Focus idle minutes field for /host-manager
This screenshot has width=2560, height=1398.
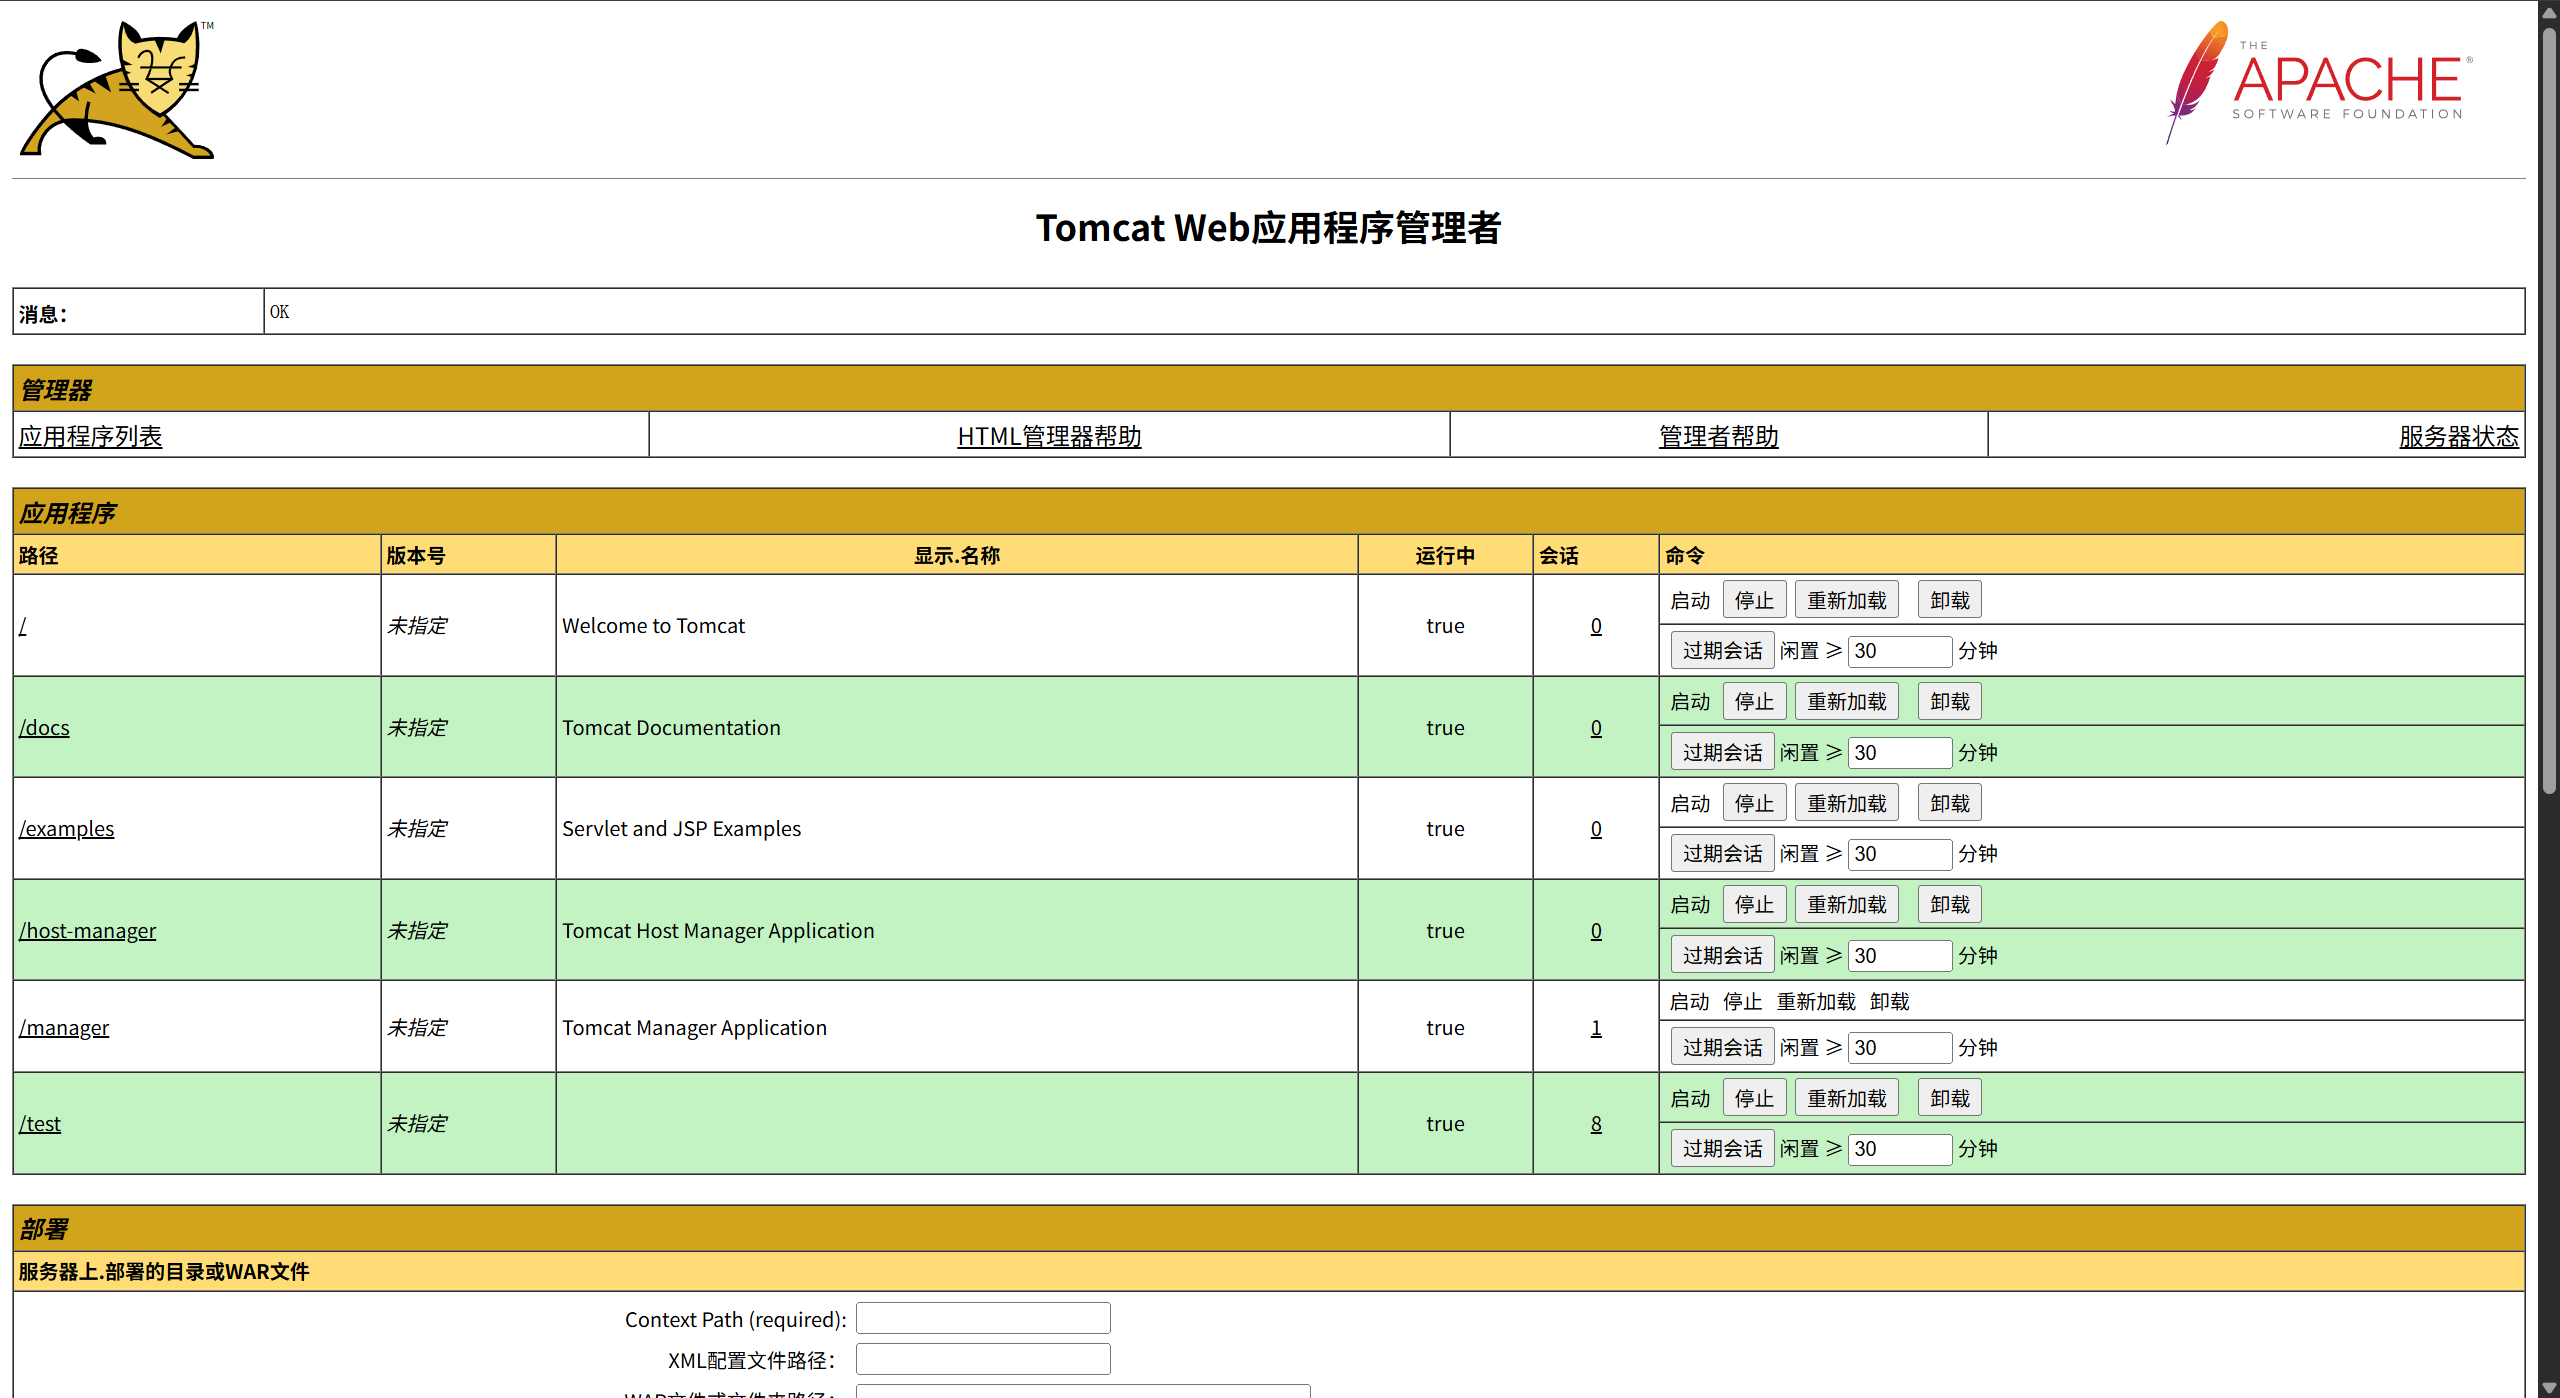click(x=1899, y=955)
